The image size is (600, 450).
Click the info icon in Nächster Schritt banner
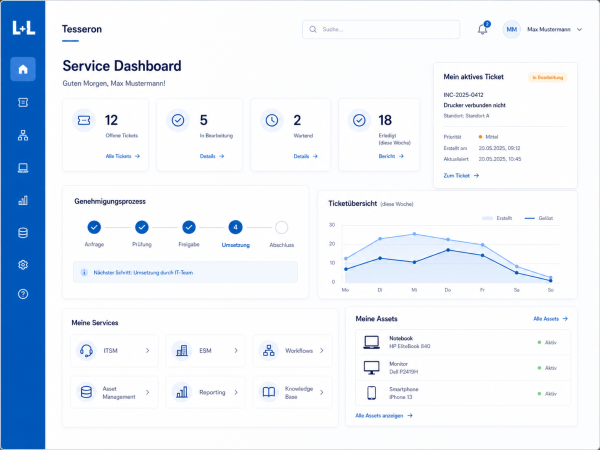point(84,272)
